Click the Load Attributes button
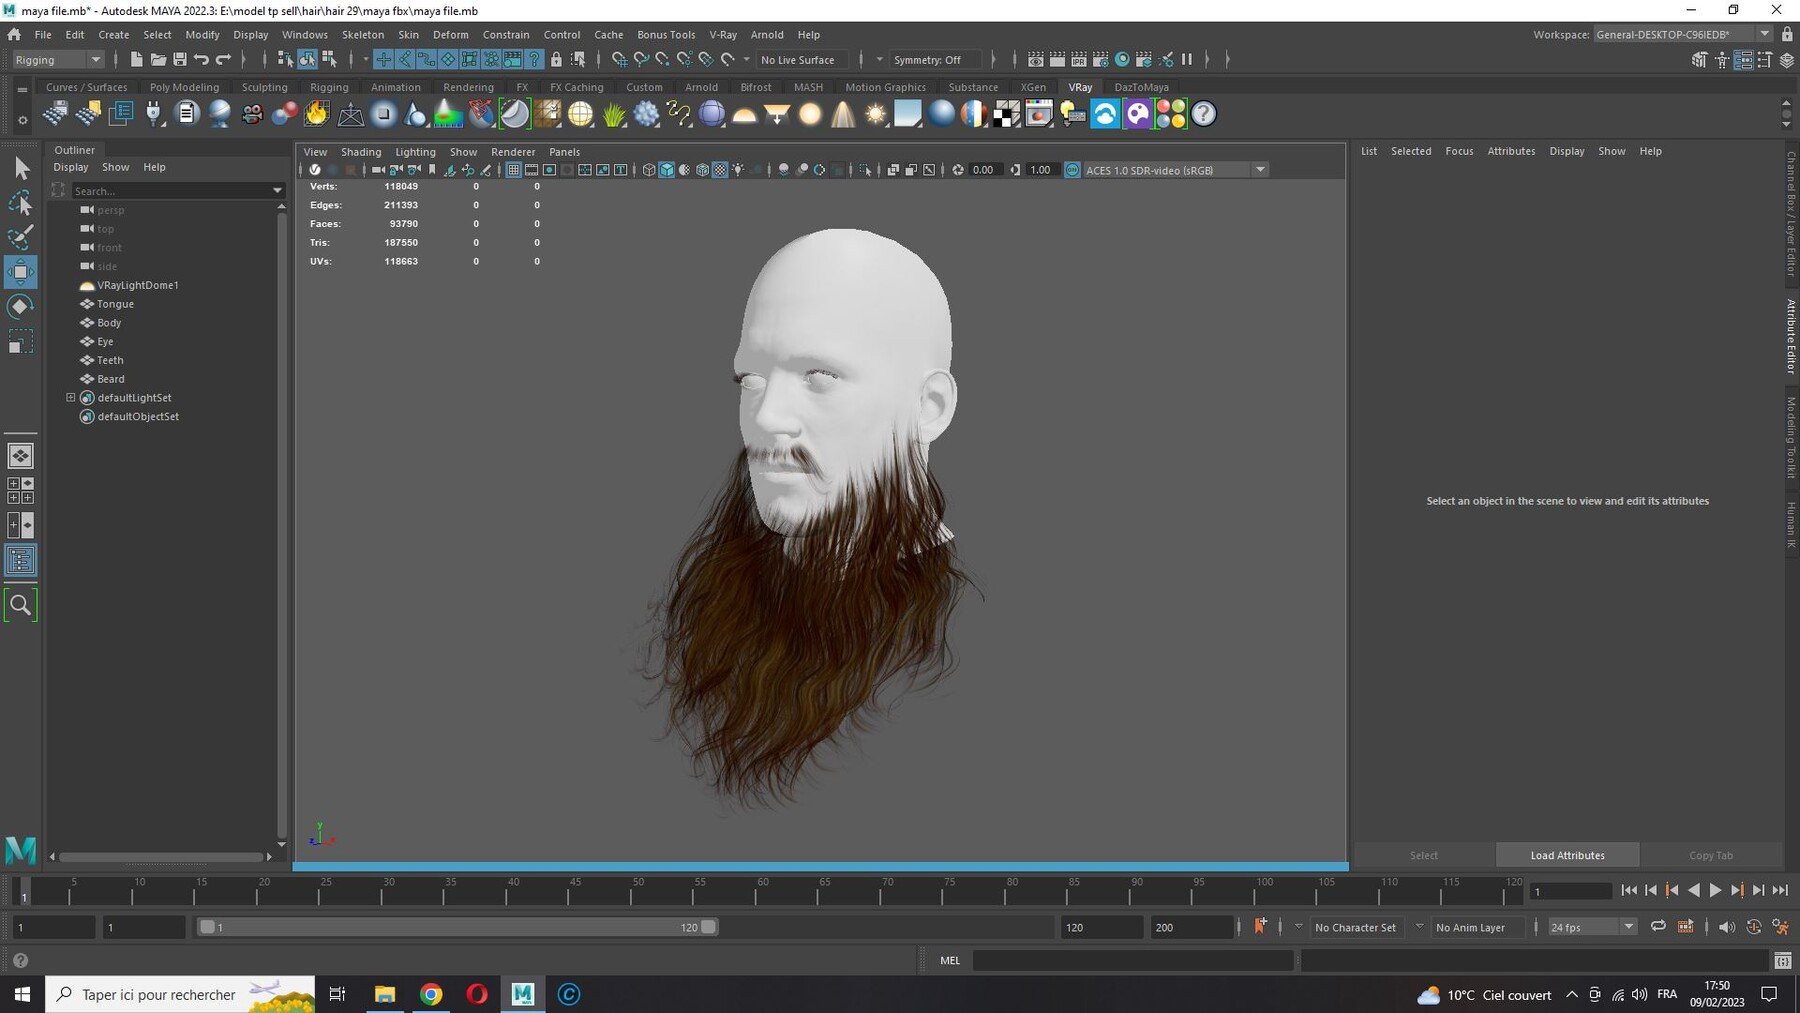The width and height of the screenshot is (1800, 1013). pyautogui.click(x=1567, y=855)
